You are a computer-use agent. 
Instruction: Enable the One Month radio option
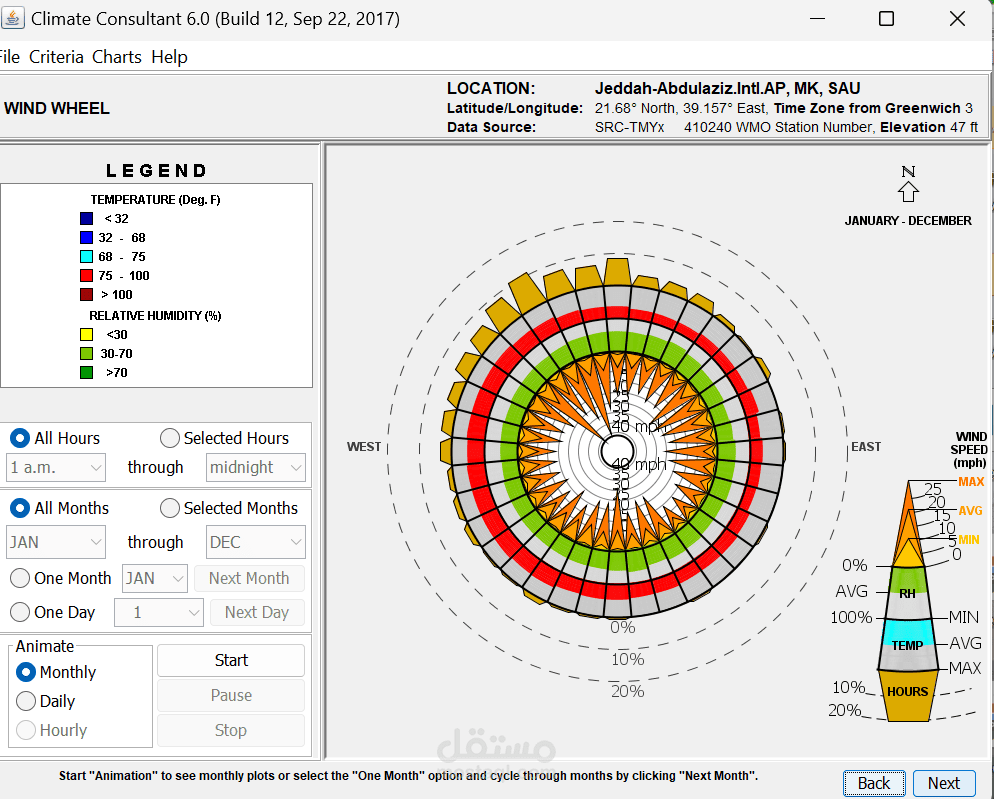tap(20, 578)
